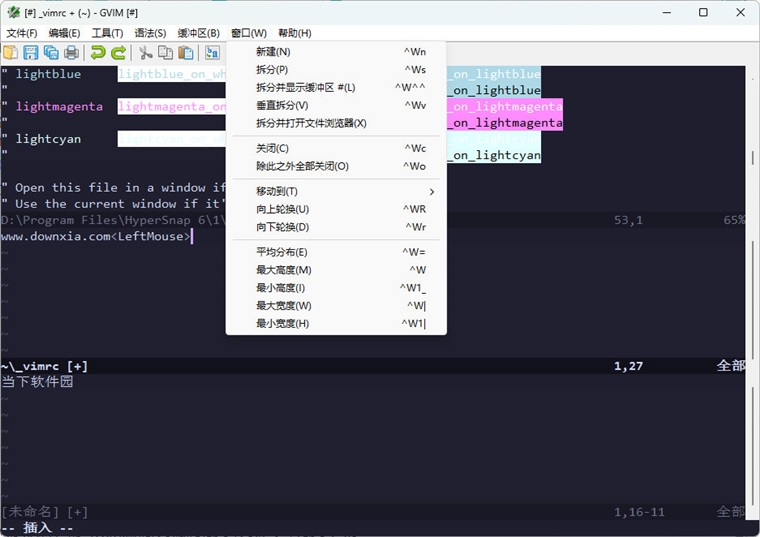Click the text 当下软件园 in bottom pane
The height and width of the screenshot is (537, 760).
pos(37,382)
